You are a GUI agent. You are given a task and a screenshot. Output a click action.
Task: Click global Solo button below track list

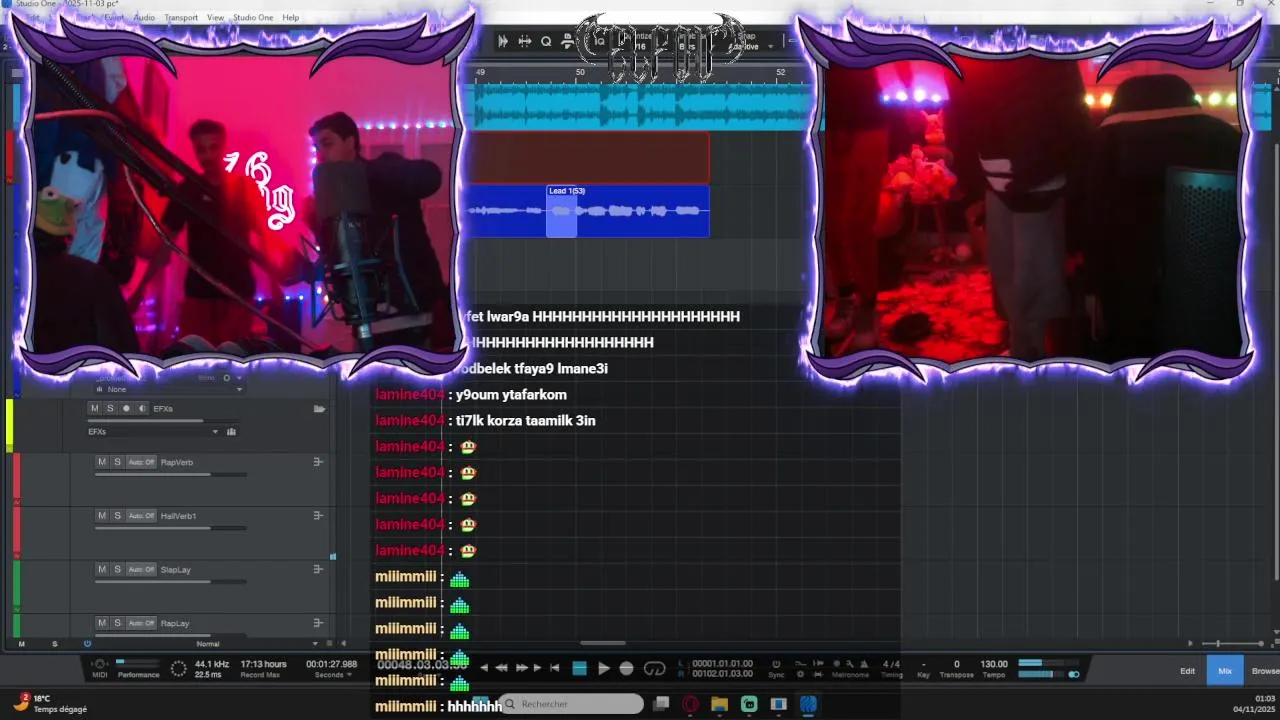pos(55,644)
